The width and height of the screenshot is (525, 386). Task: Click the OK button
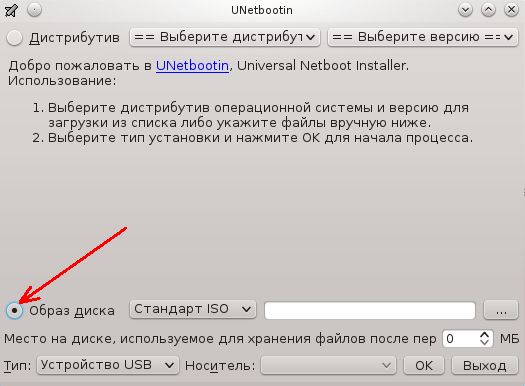[424, 365]
